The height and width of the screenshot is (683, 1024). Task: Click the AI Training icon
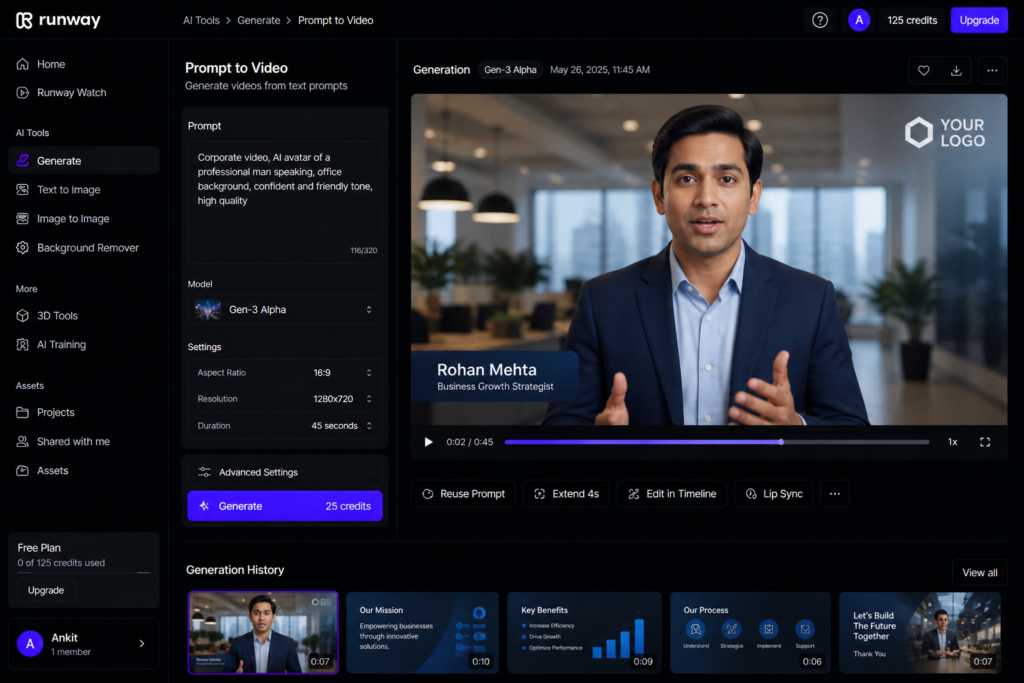[x=23, y=345]
